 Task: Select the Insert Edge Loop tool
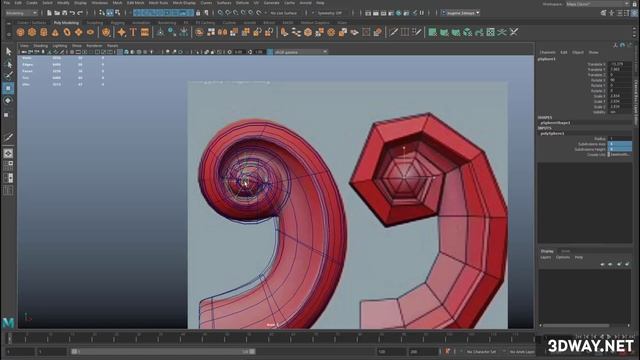404,32
